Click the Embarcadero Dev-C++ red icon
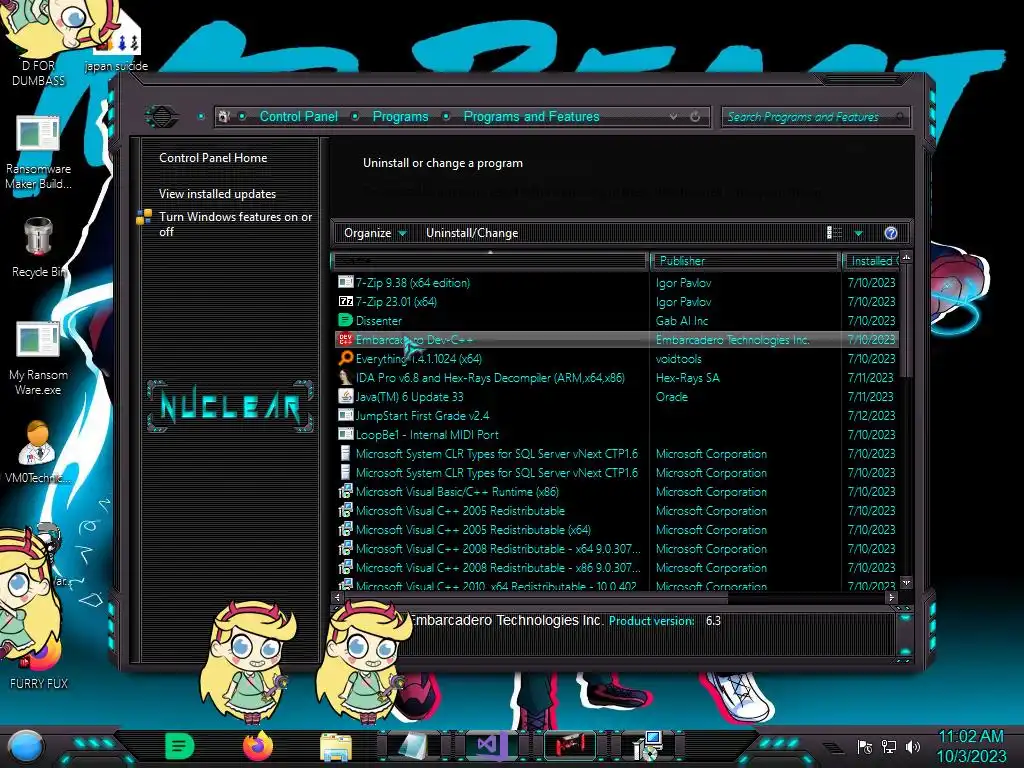 pyautogui.click(x=345, y=340)
